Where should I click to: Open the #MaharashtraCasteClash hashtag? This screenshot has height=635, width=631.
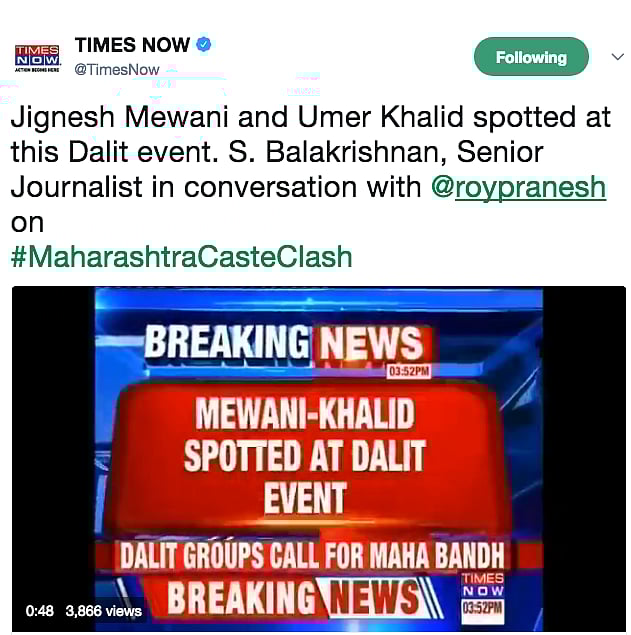181,256
